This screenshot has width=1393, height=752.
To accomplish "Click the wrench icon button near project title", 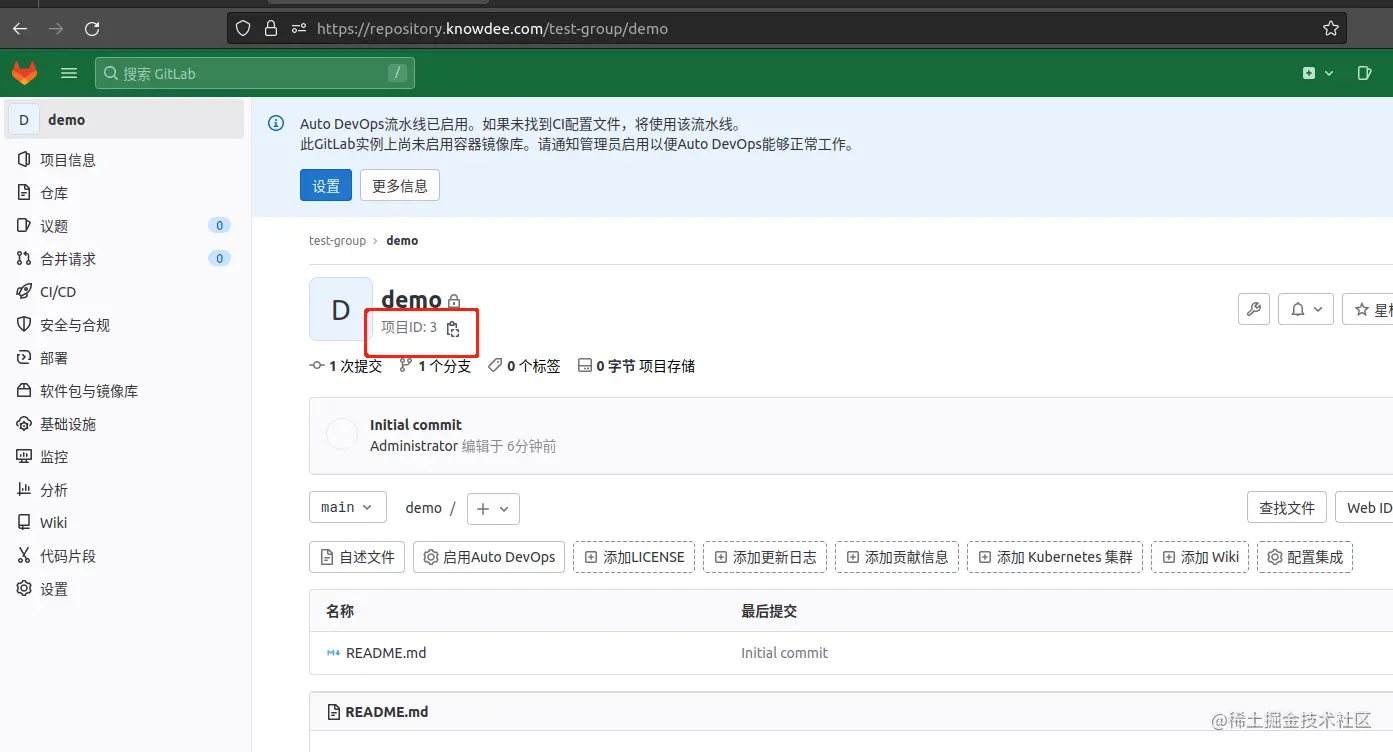I will click(1254, 310).
